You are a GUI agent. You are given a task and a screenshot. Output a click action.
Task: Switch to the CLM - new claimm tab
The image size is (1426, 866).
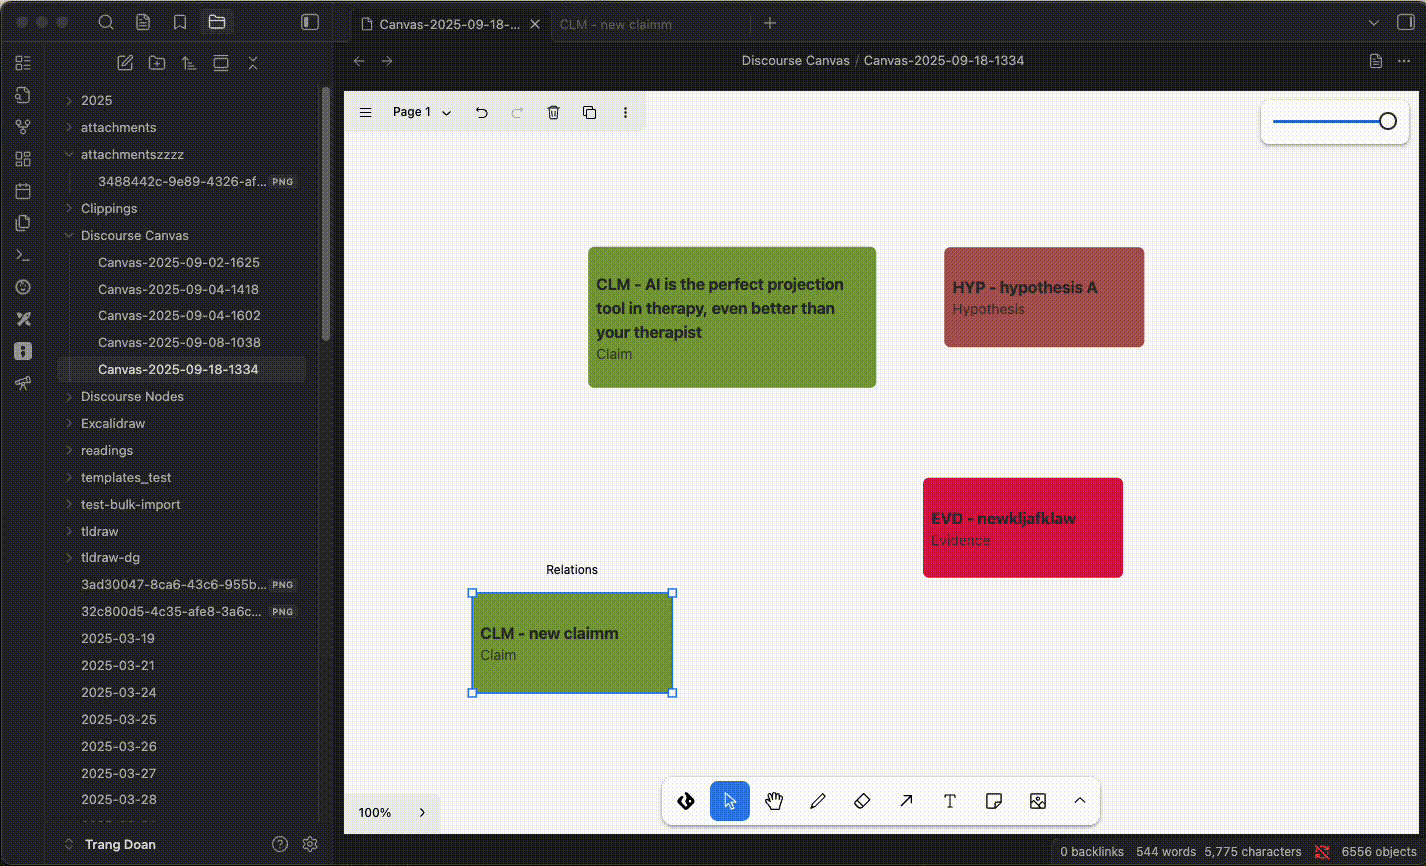[616, 24]
